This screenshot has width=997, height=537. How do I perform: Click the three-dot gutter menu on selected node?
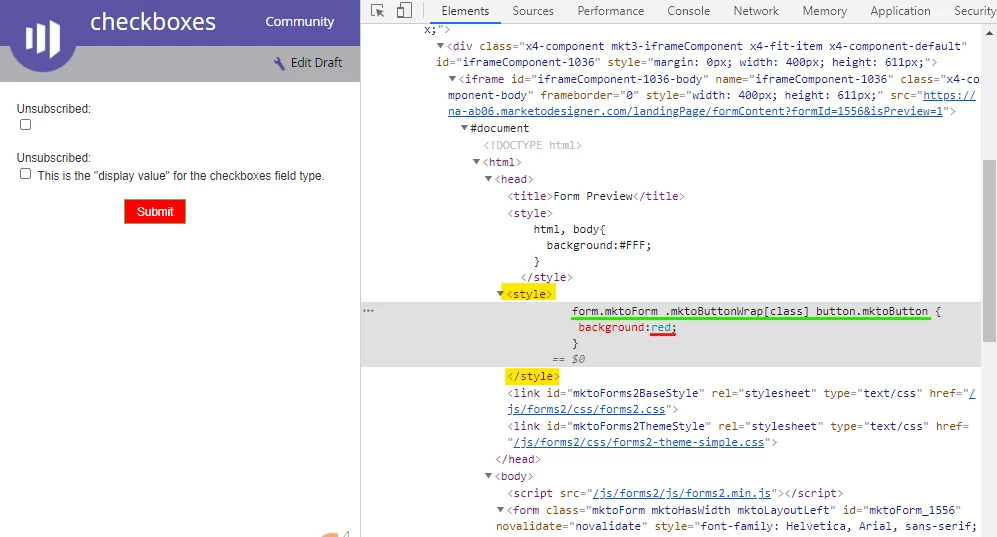[x=368, y=311]
